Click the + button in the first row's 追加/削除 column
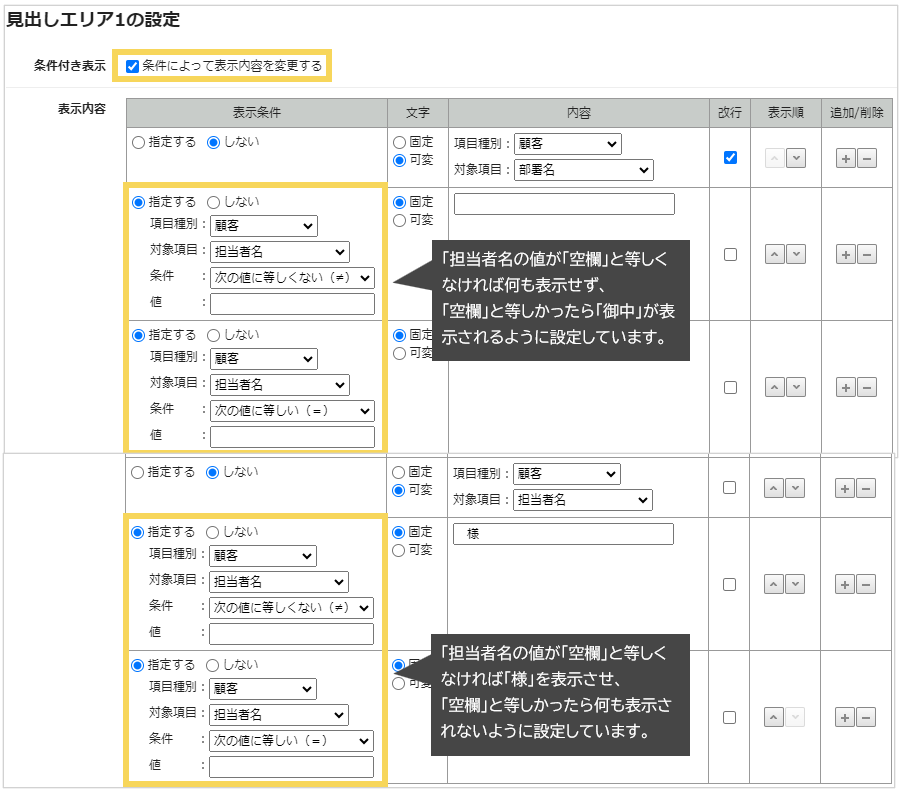 [x=846, y=157]
